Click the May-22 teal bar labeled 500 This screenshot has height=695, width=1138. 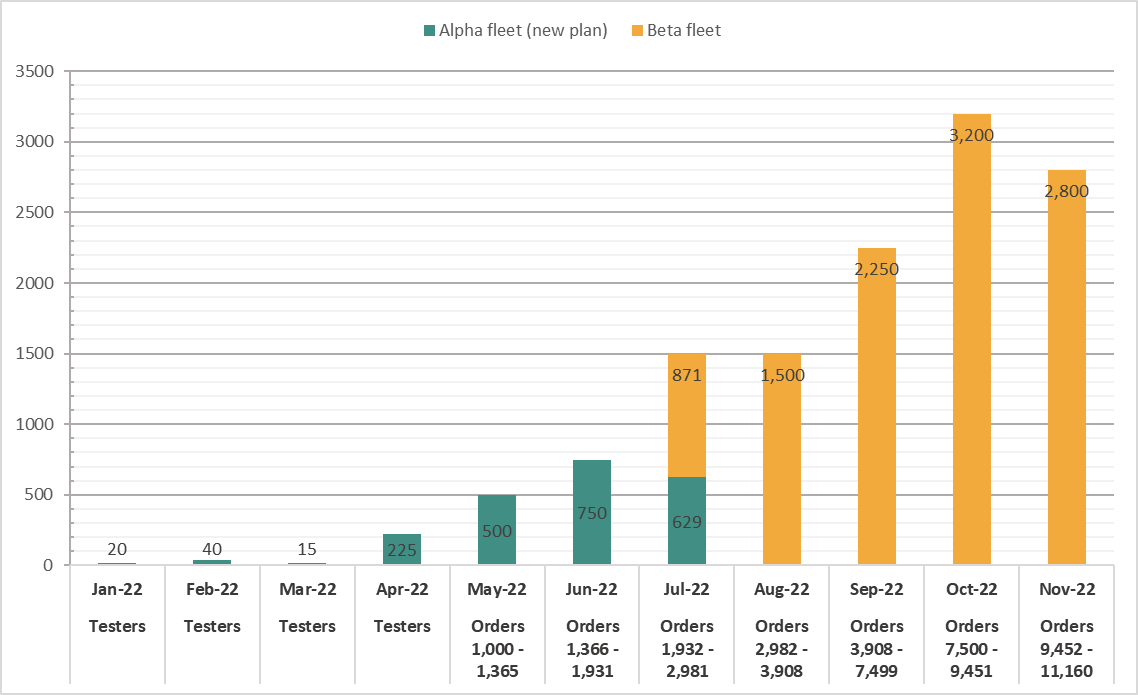pos(496,530)
